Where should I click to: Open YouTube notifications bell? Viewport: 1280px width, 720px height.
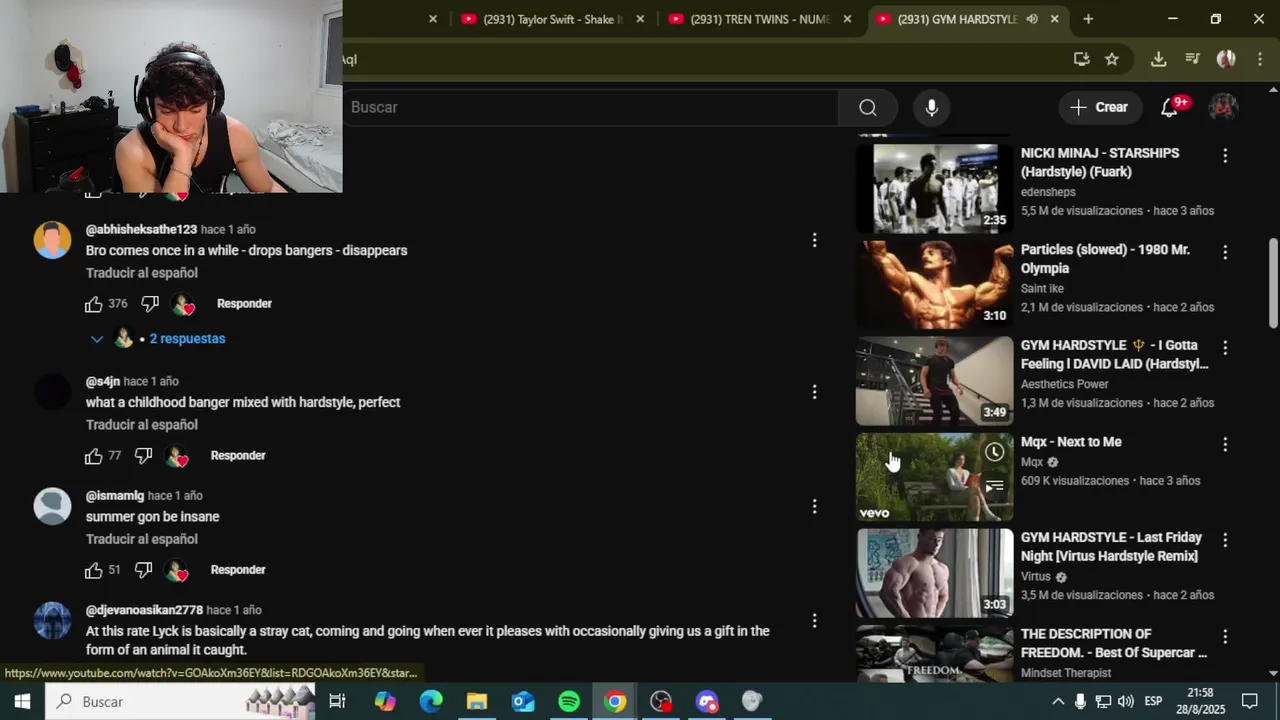coord(1169,107)
